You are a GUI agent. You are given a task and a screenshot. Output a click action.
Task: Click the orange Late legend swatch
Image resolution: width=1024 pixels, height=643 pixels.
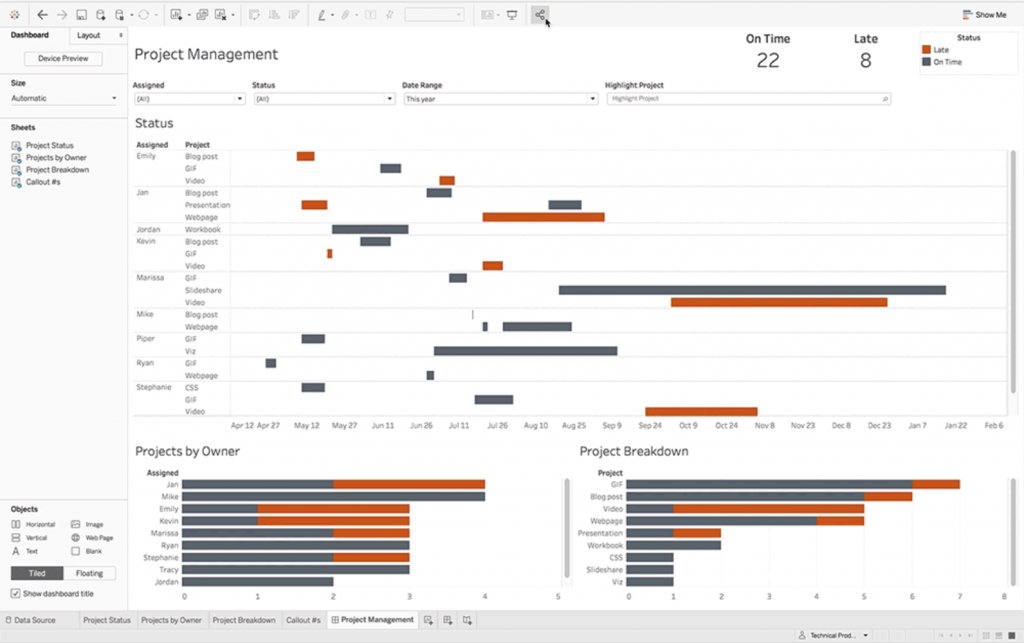pos(927,49)
